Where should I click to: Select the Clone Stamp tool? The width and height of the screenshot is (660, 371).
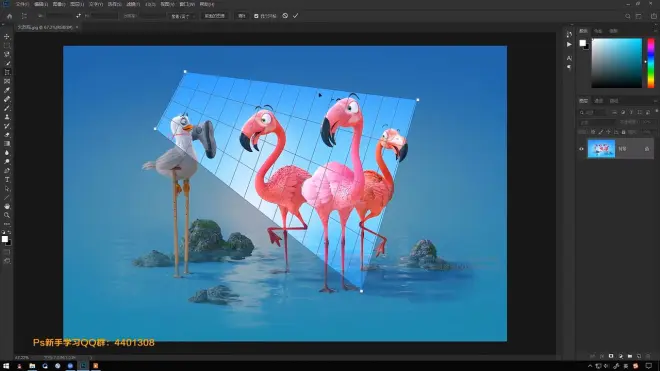click(x=7, y=117)
